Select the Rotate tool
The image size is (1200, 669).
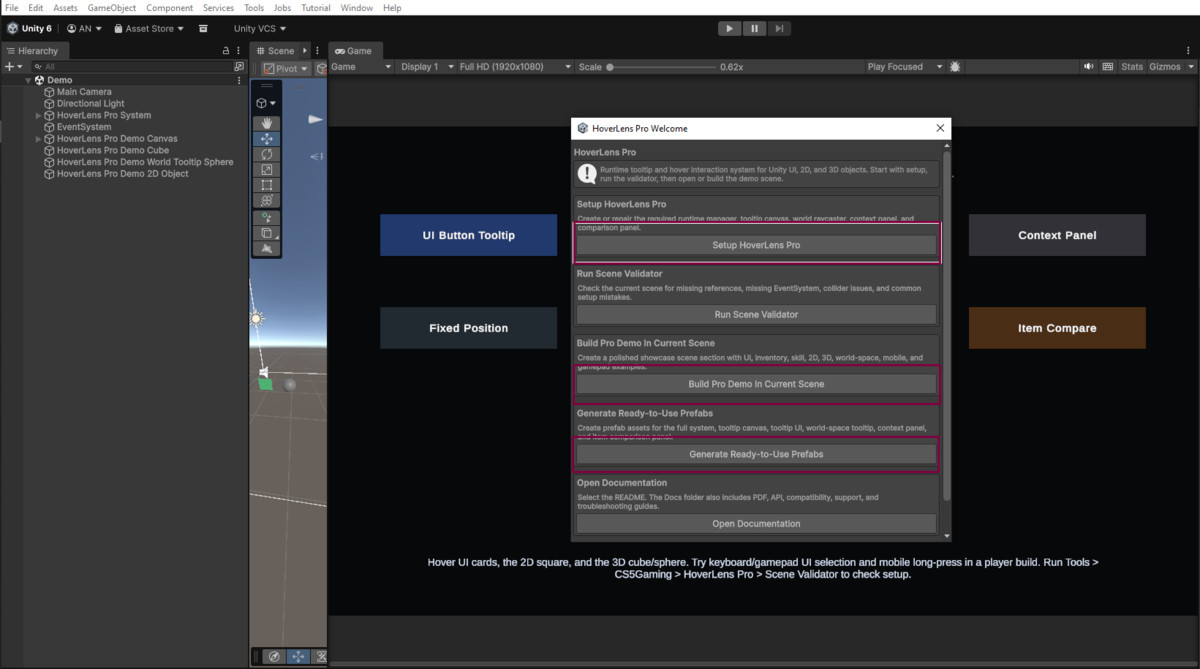266,155
